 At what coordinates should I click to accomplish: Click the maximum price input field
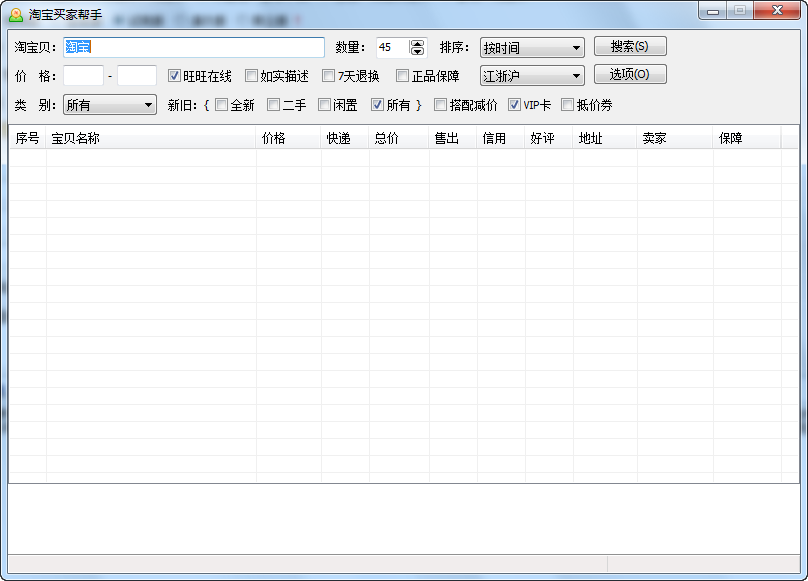pos(137,76)
